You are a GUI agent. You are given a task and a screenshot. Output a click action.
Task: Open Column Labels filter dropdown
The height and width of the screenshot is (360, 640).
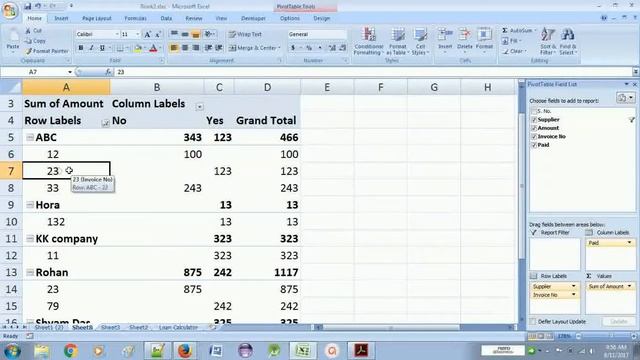[199, 107]
